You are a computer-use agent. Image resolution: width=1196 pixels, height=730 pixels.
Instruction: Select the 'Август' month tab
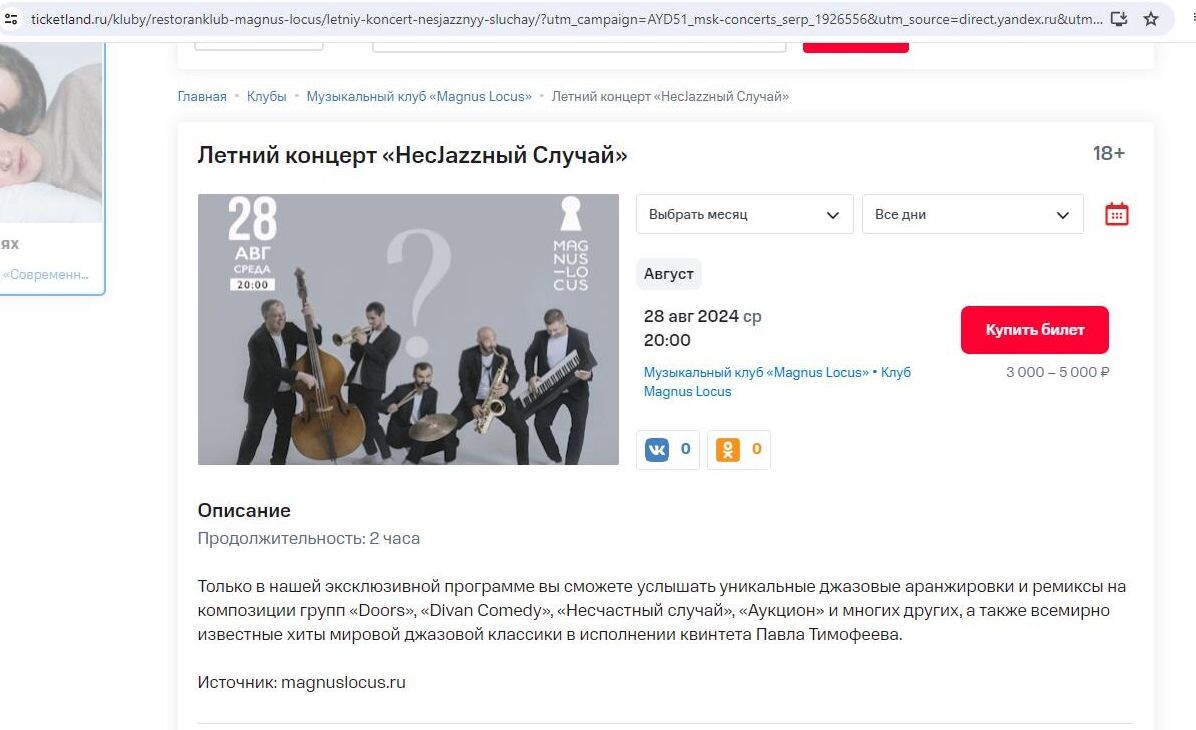(669, 274)
